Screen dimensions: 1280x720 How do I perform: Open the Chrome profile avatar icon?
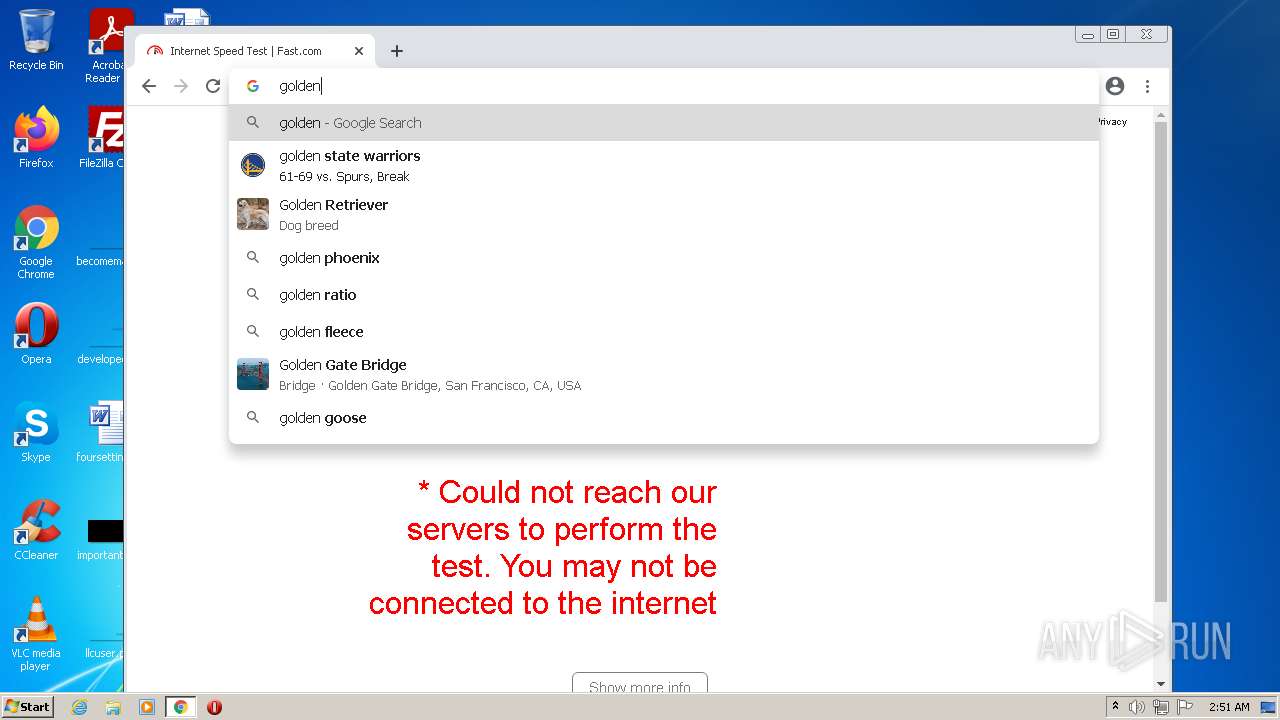click(1115, 86)
